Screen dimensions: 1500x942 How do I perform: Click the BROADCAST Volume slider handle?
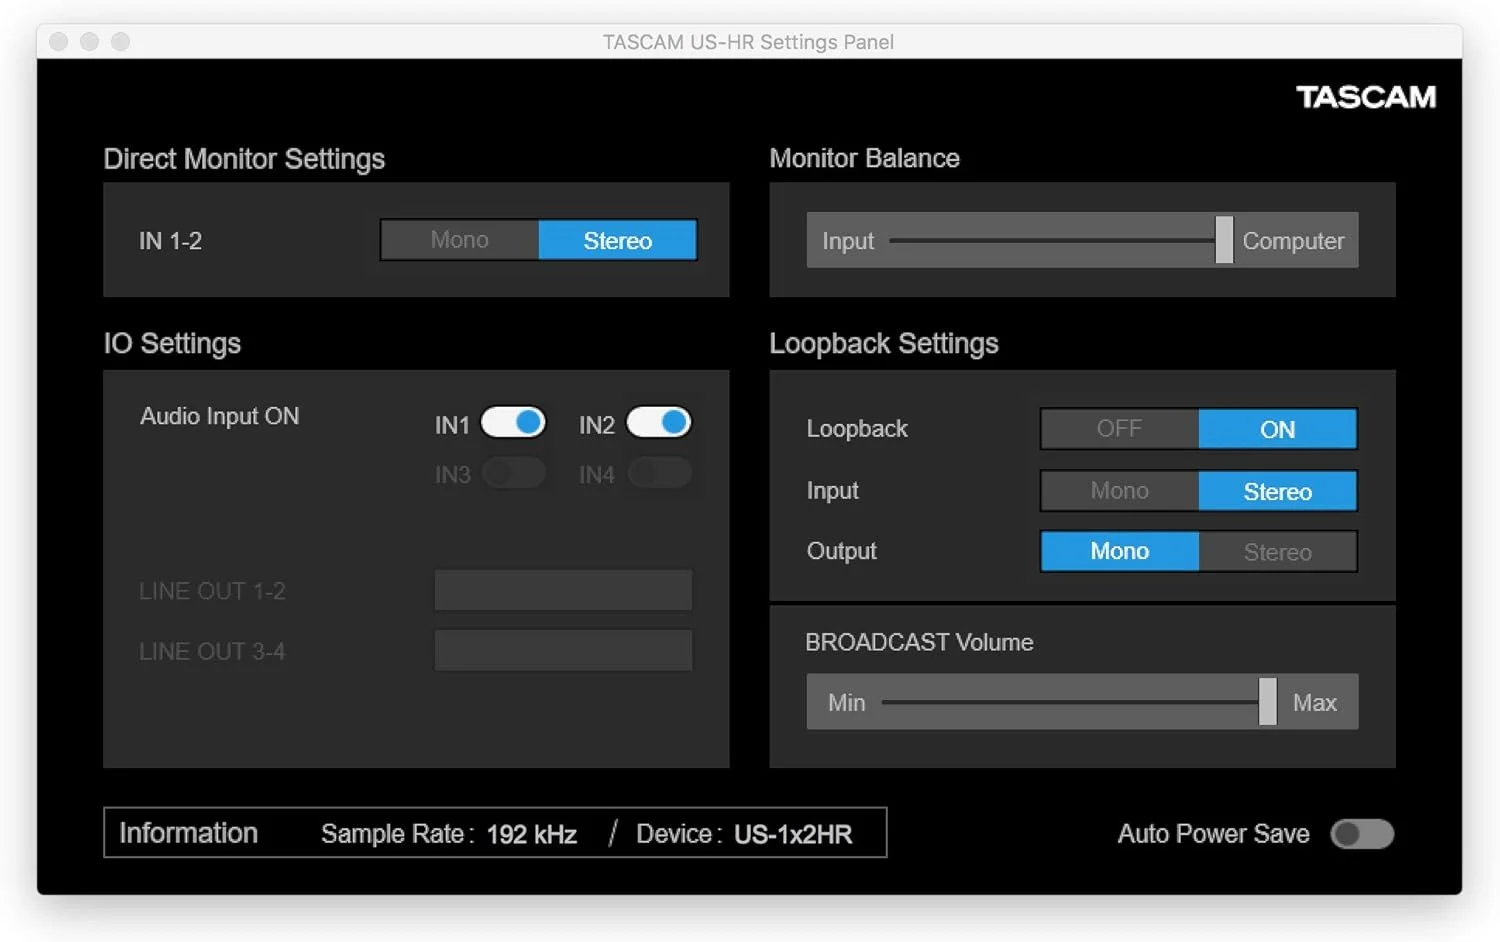pos(1267,701)
